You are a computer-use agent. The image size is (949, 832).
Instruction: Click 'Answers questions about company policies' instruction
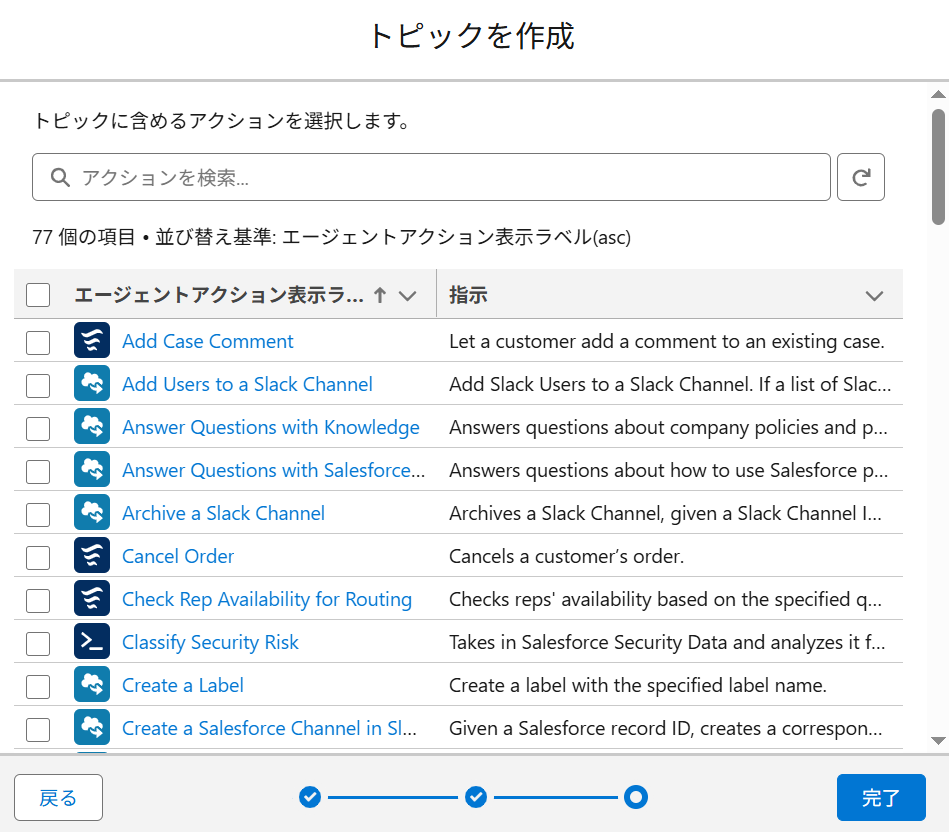pos(668,427)
